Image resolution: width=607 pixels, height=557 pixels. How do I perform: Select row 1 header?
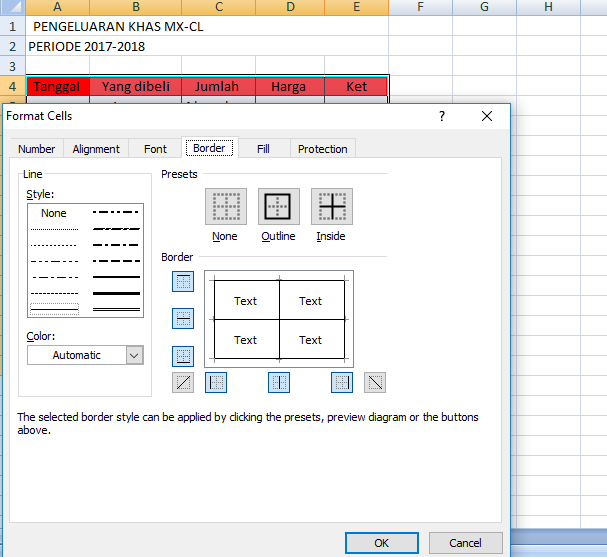(12, 26)
